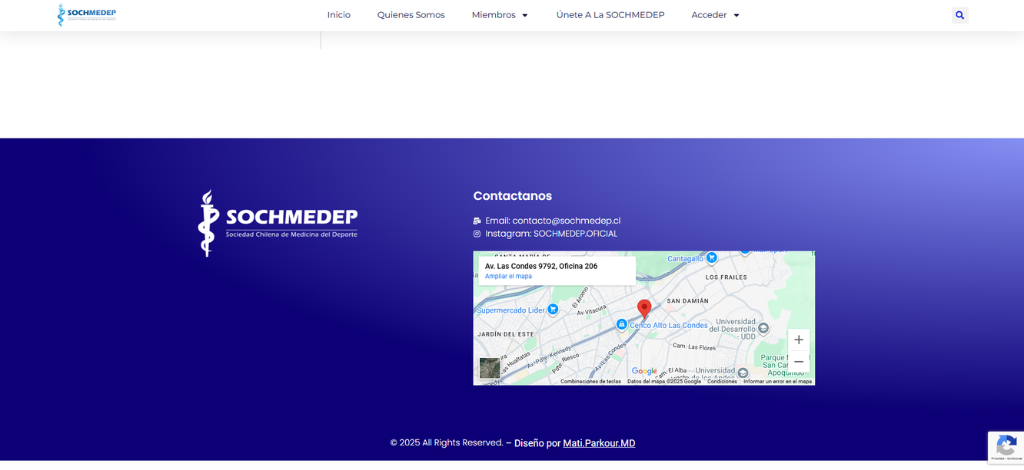Zoom out the map with minus button
This screenshot has width=1024, height=470.
(798, 362)
